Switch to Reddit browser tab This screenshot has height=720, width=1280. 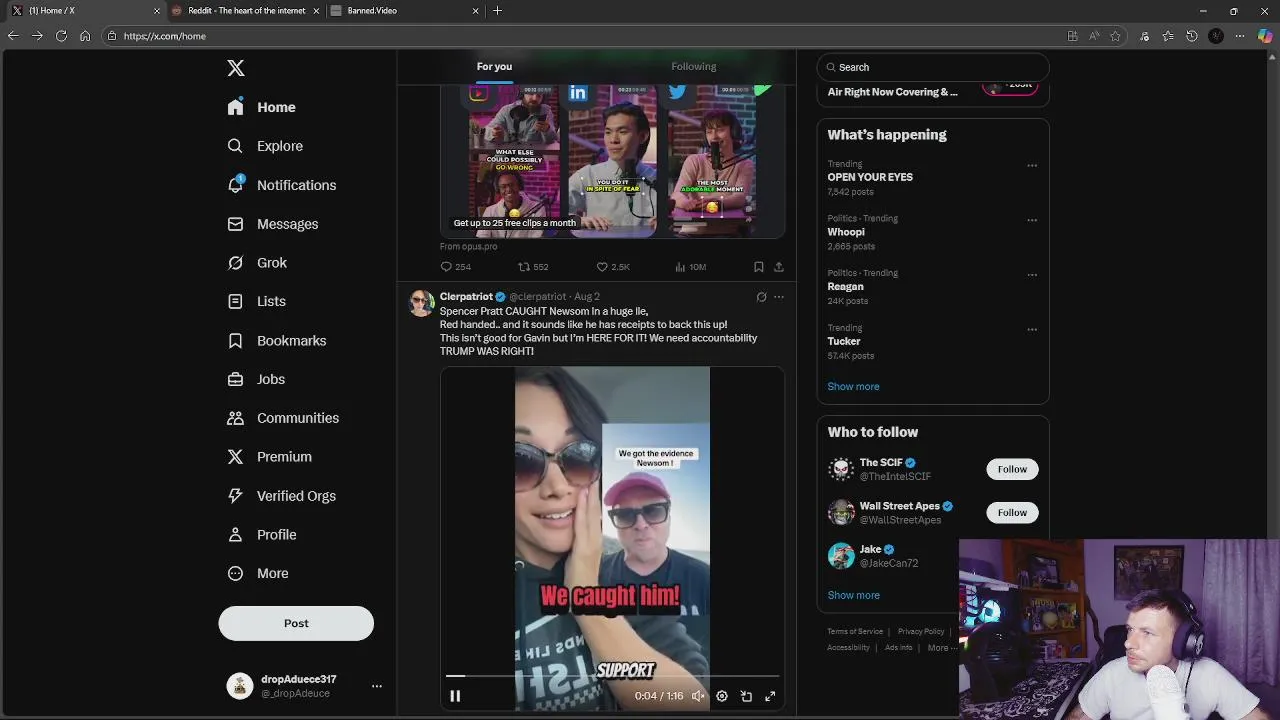246,10
